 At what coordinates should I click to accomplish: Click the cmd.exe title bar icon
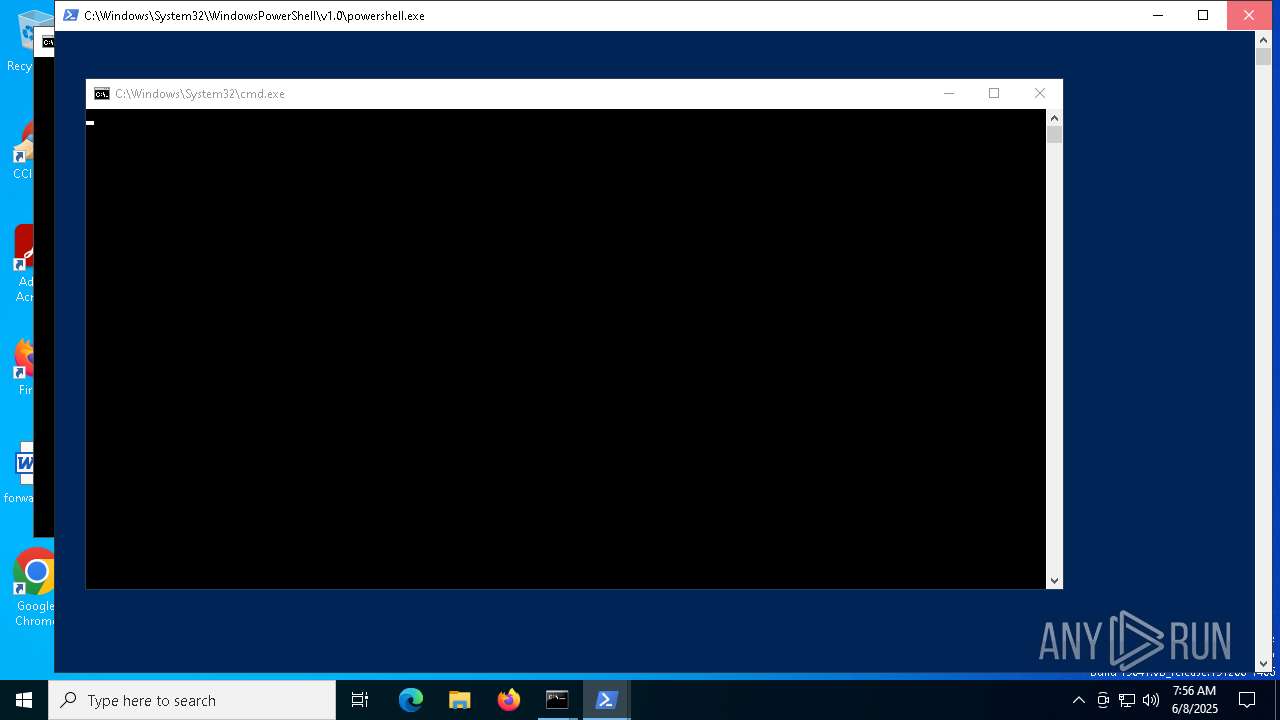click(x=101, y=94)
